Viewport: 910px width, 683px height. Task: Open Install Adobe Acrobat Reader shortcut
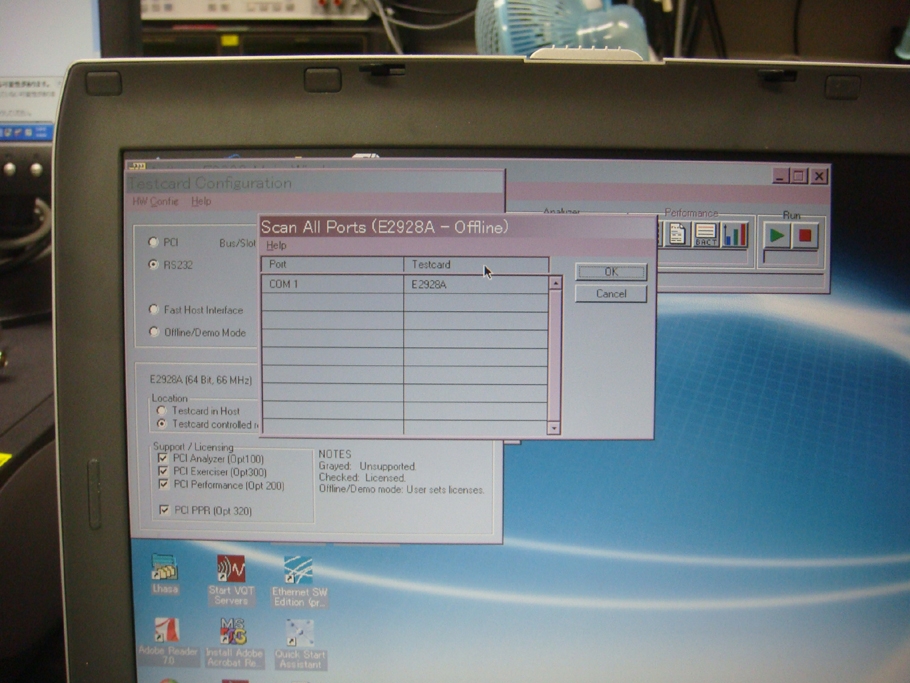[x=234, y=643]
